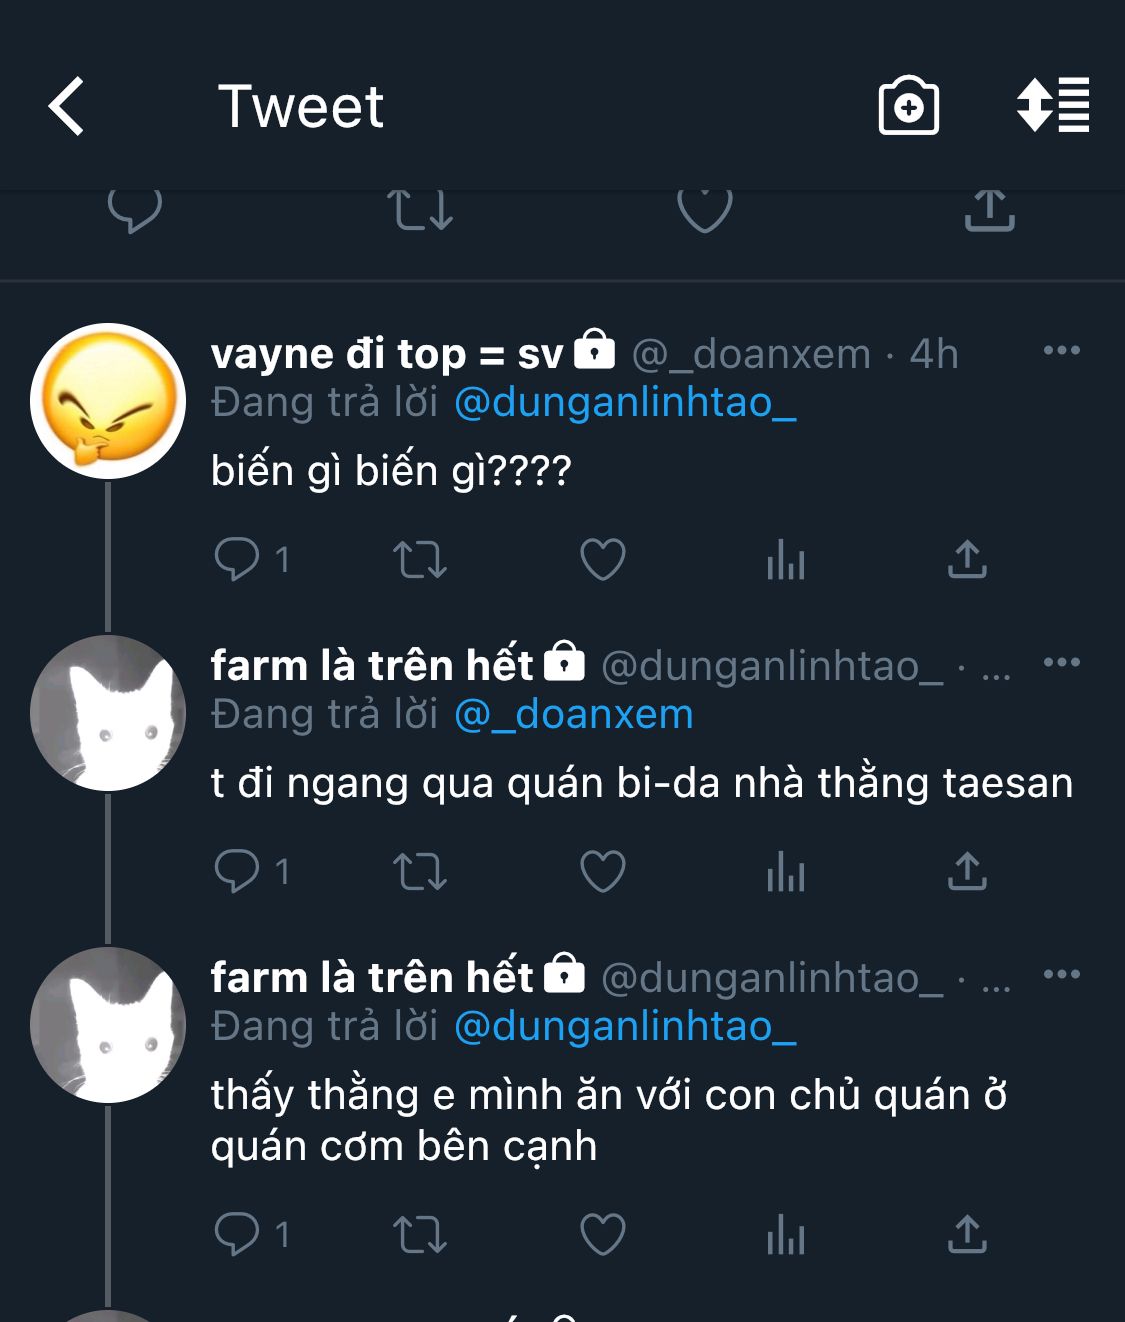Share the 'biến gì biến gì????' tweet

pos(967,559)
